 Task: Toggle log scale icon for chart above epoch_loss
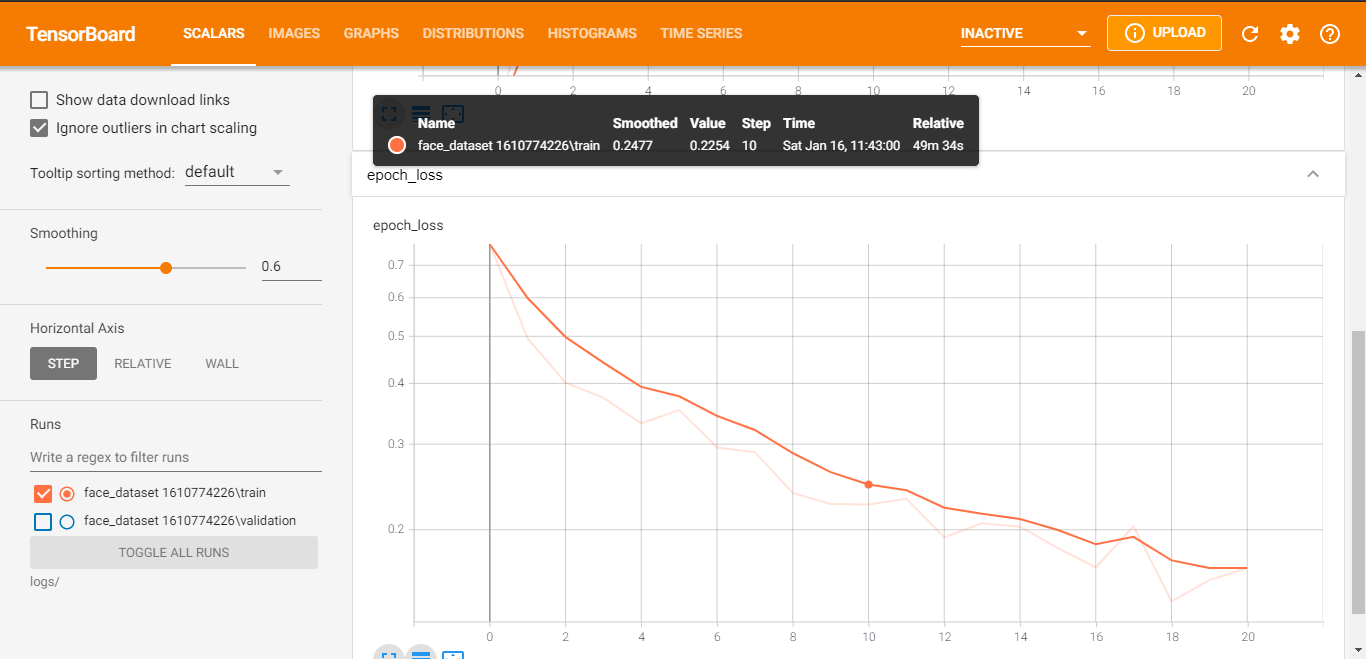coord(421,114)
